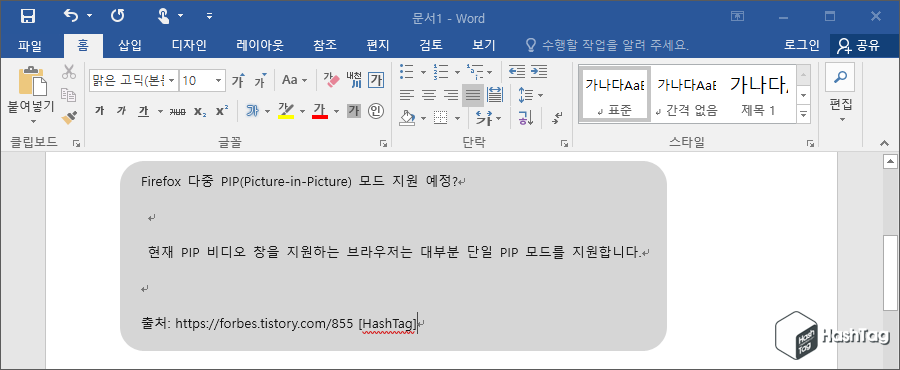Toggle strikethrough formatting
This screenshot has height=370, width=900.
(x=177, y=111)
